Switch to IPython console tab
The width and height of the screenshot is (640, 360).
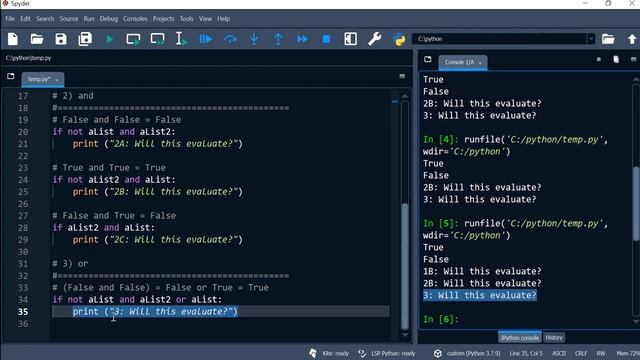520,338
